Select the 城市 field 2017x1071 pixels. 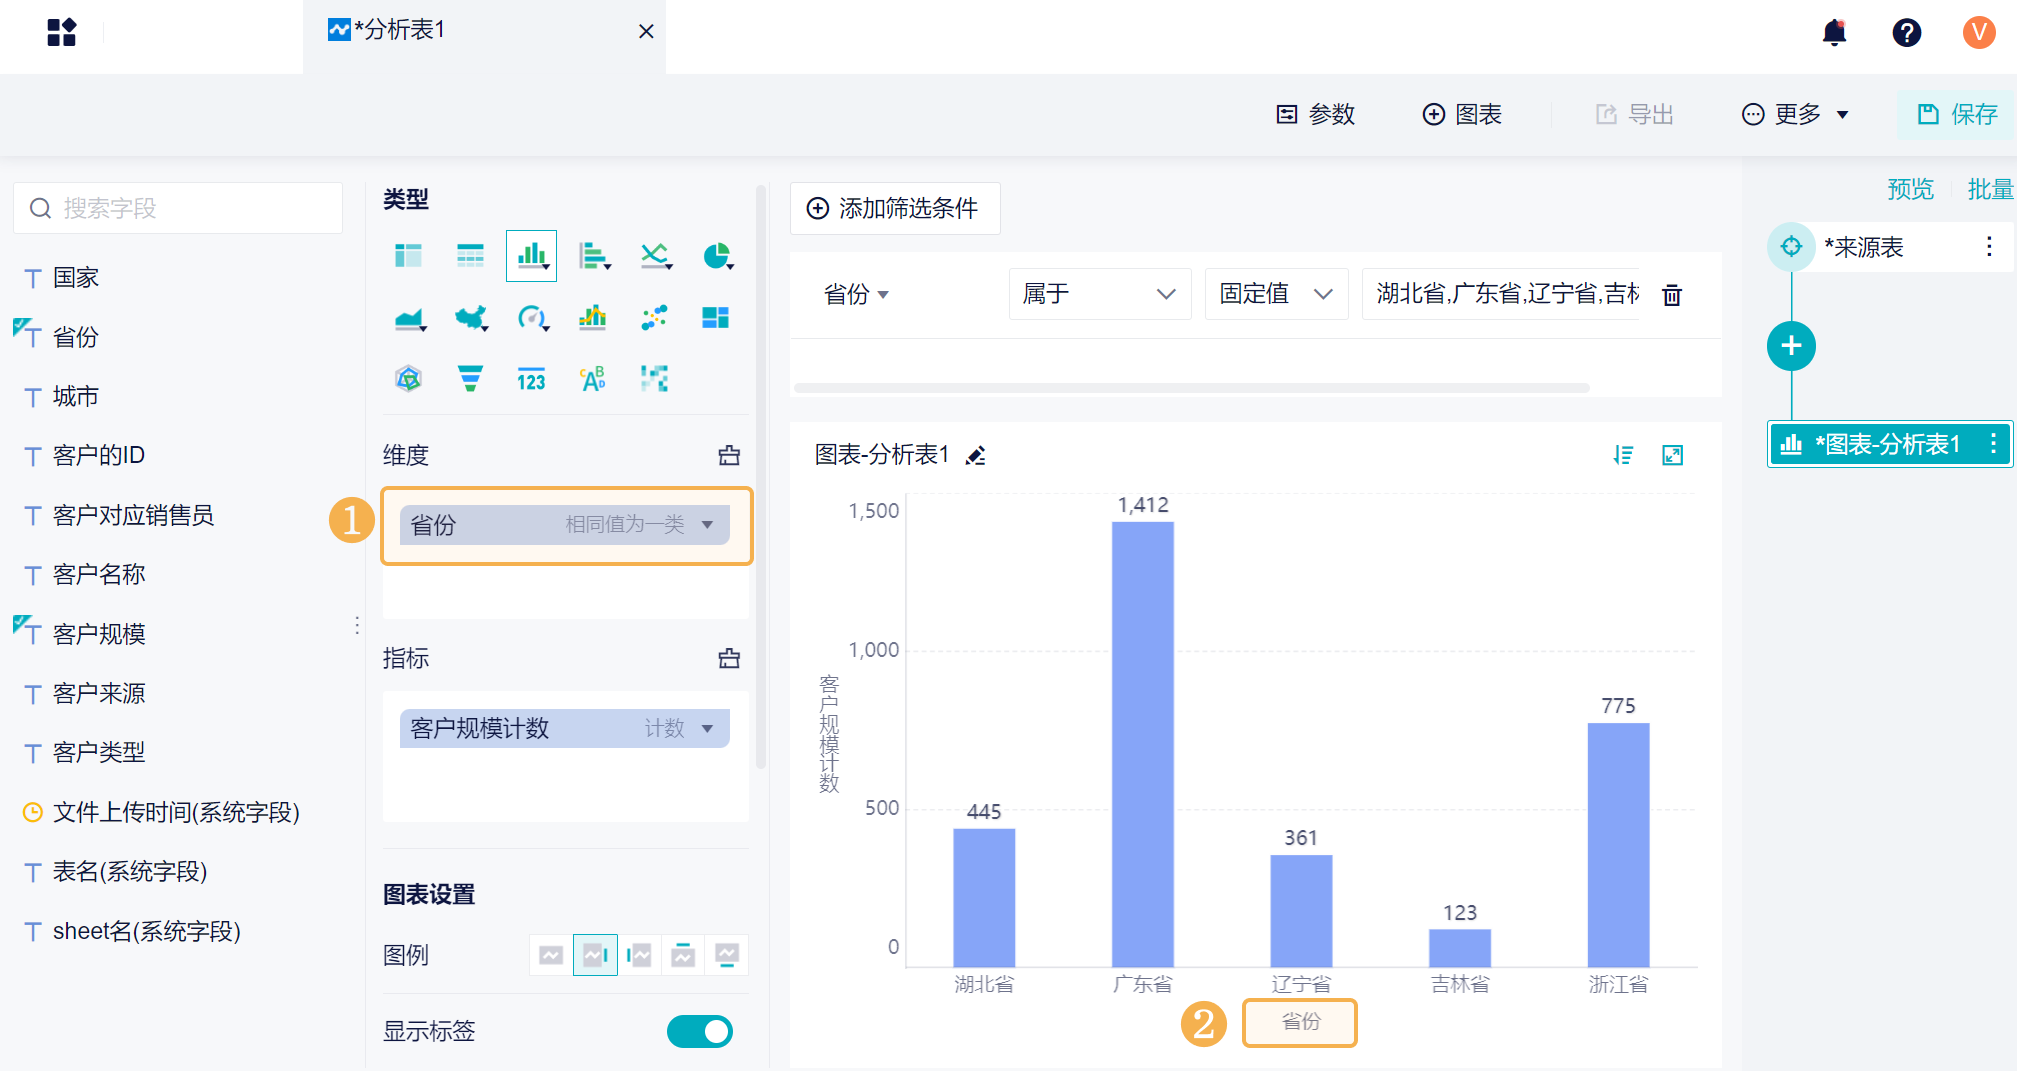tap(76, 397)
